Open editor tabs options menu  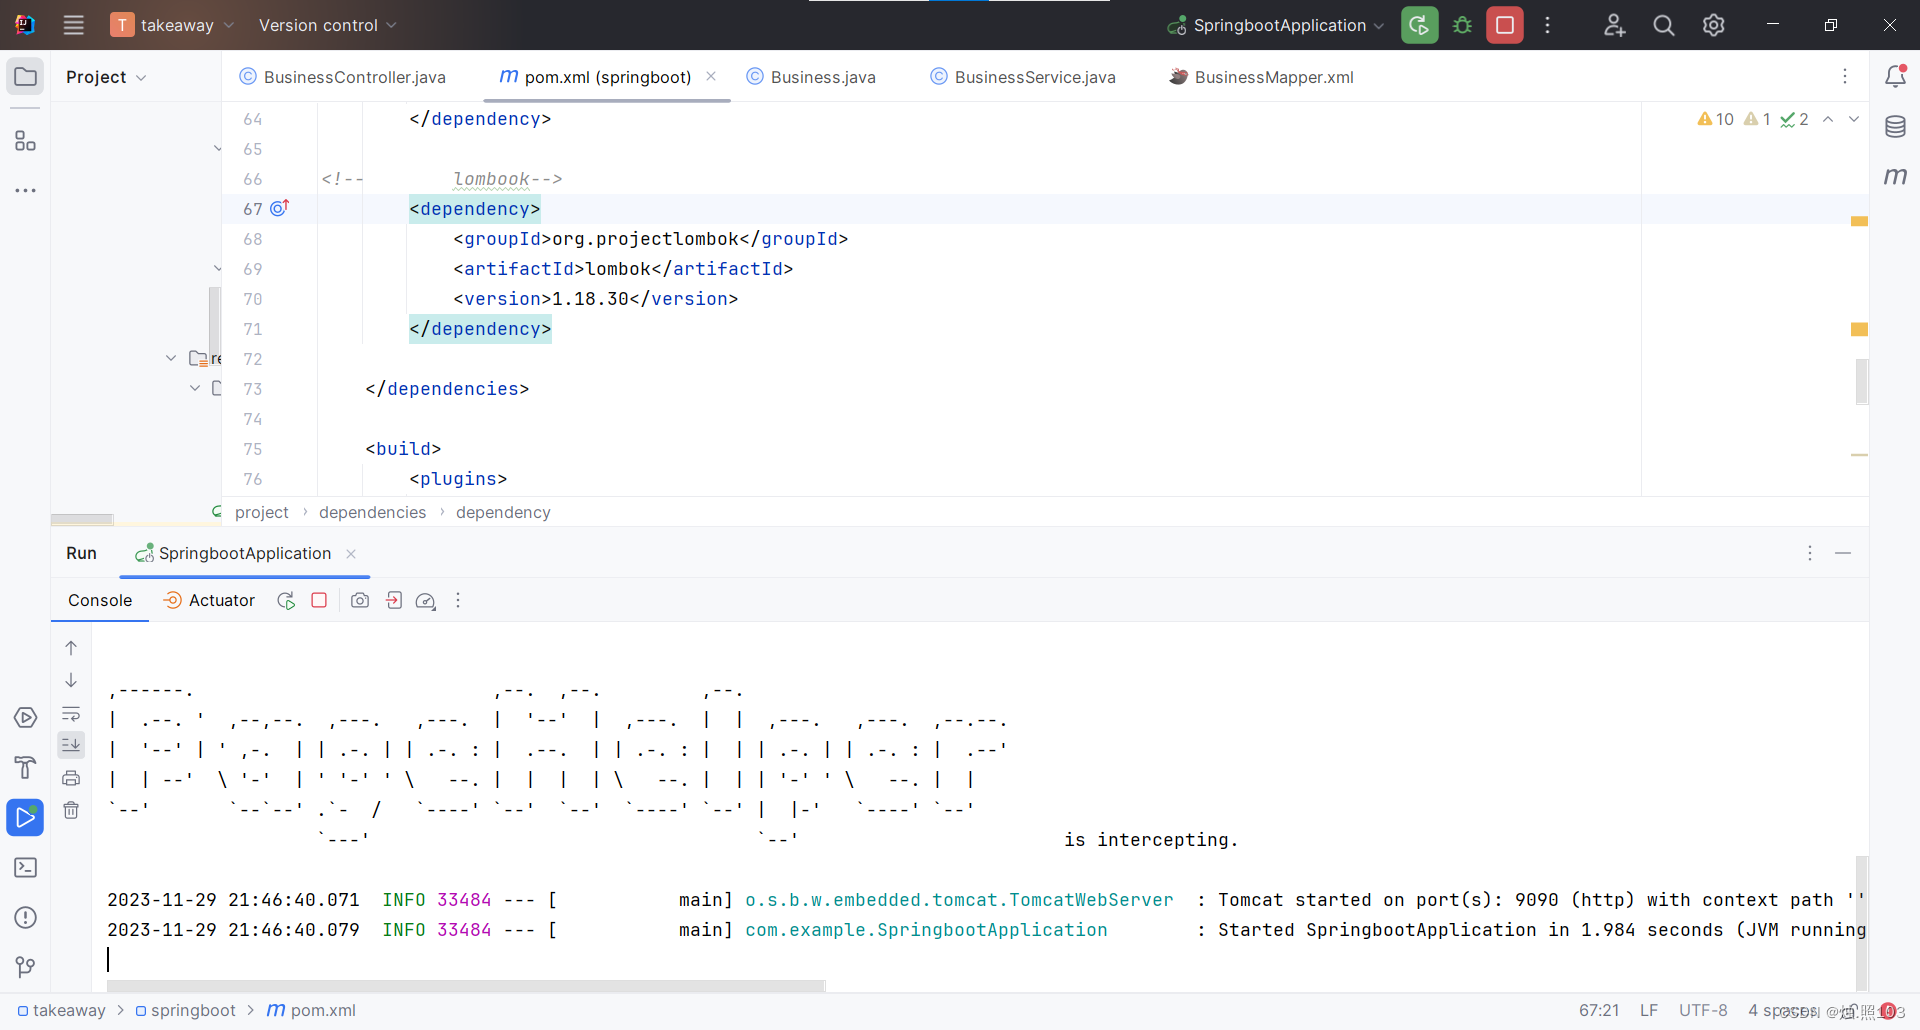tap(1845, 76)
